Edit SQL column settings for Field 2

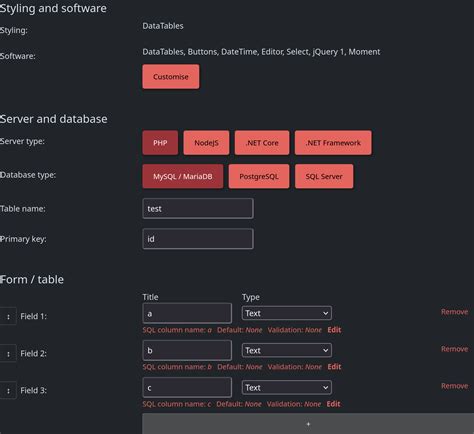click(334, 367)
